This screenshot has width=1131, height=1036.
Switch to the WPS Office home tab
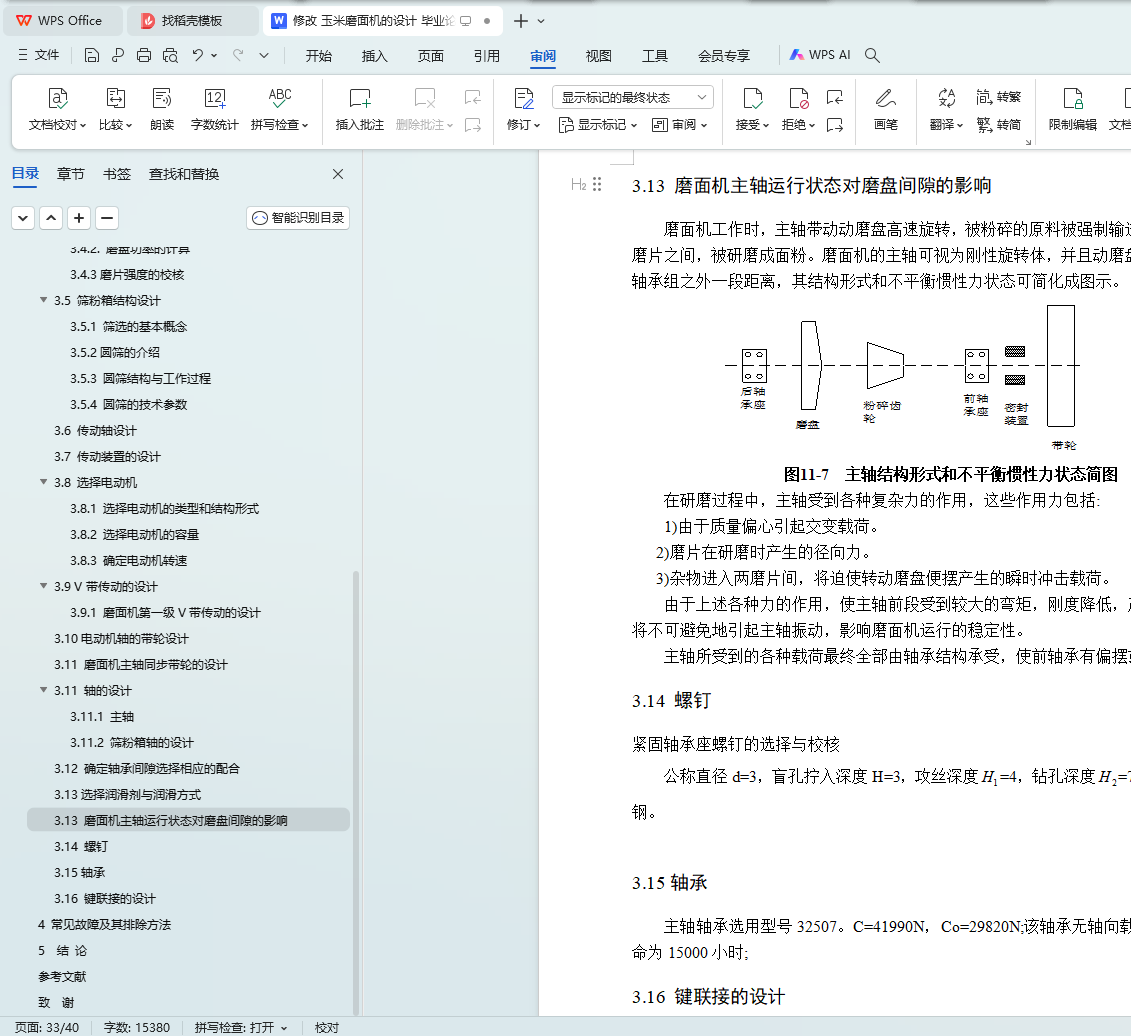click(x=62, y=21)
